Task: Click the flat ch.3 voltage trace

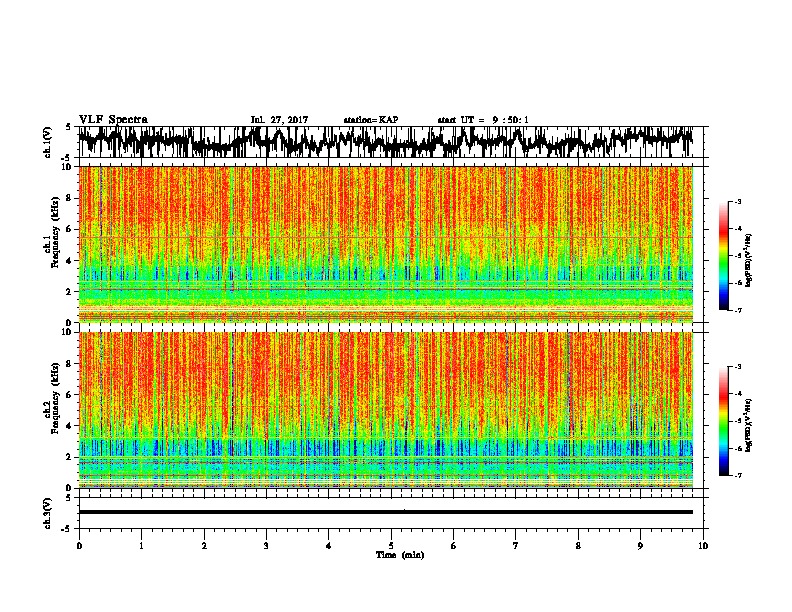Action: click(x=386, y=512)
